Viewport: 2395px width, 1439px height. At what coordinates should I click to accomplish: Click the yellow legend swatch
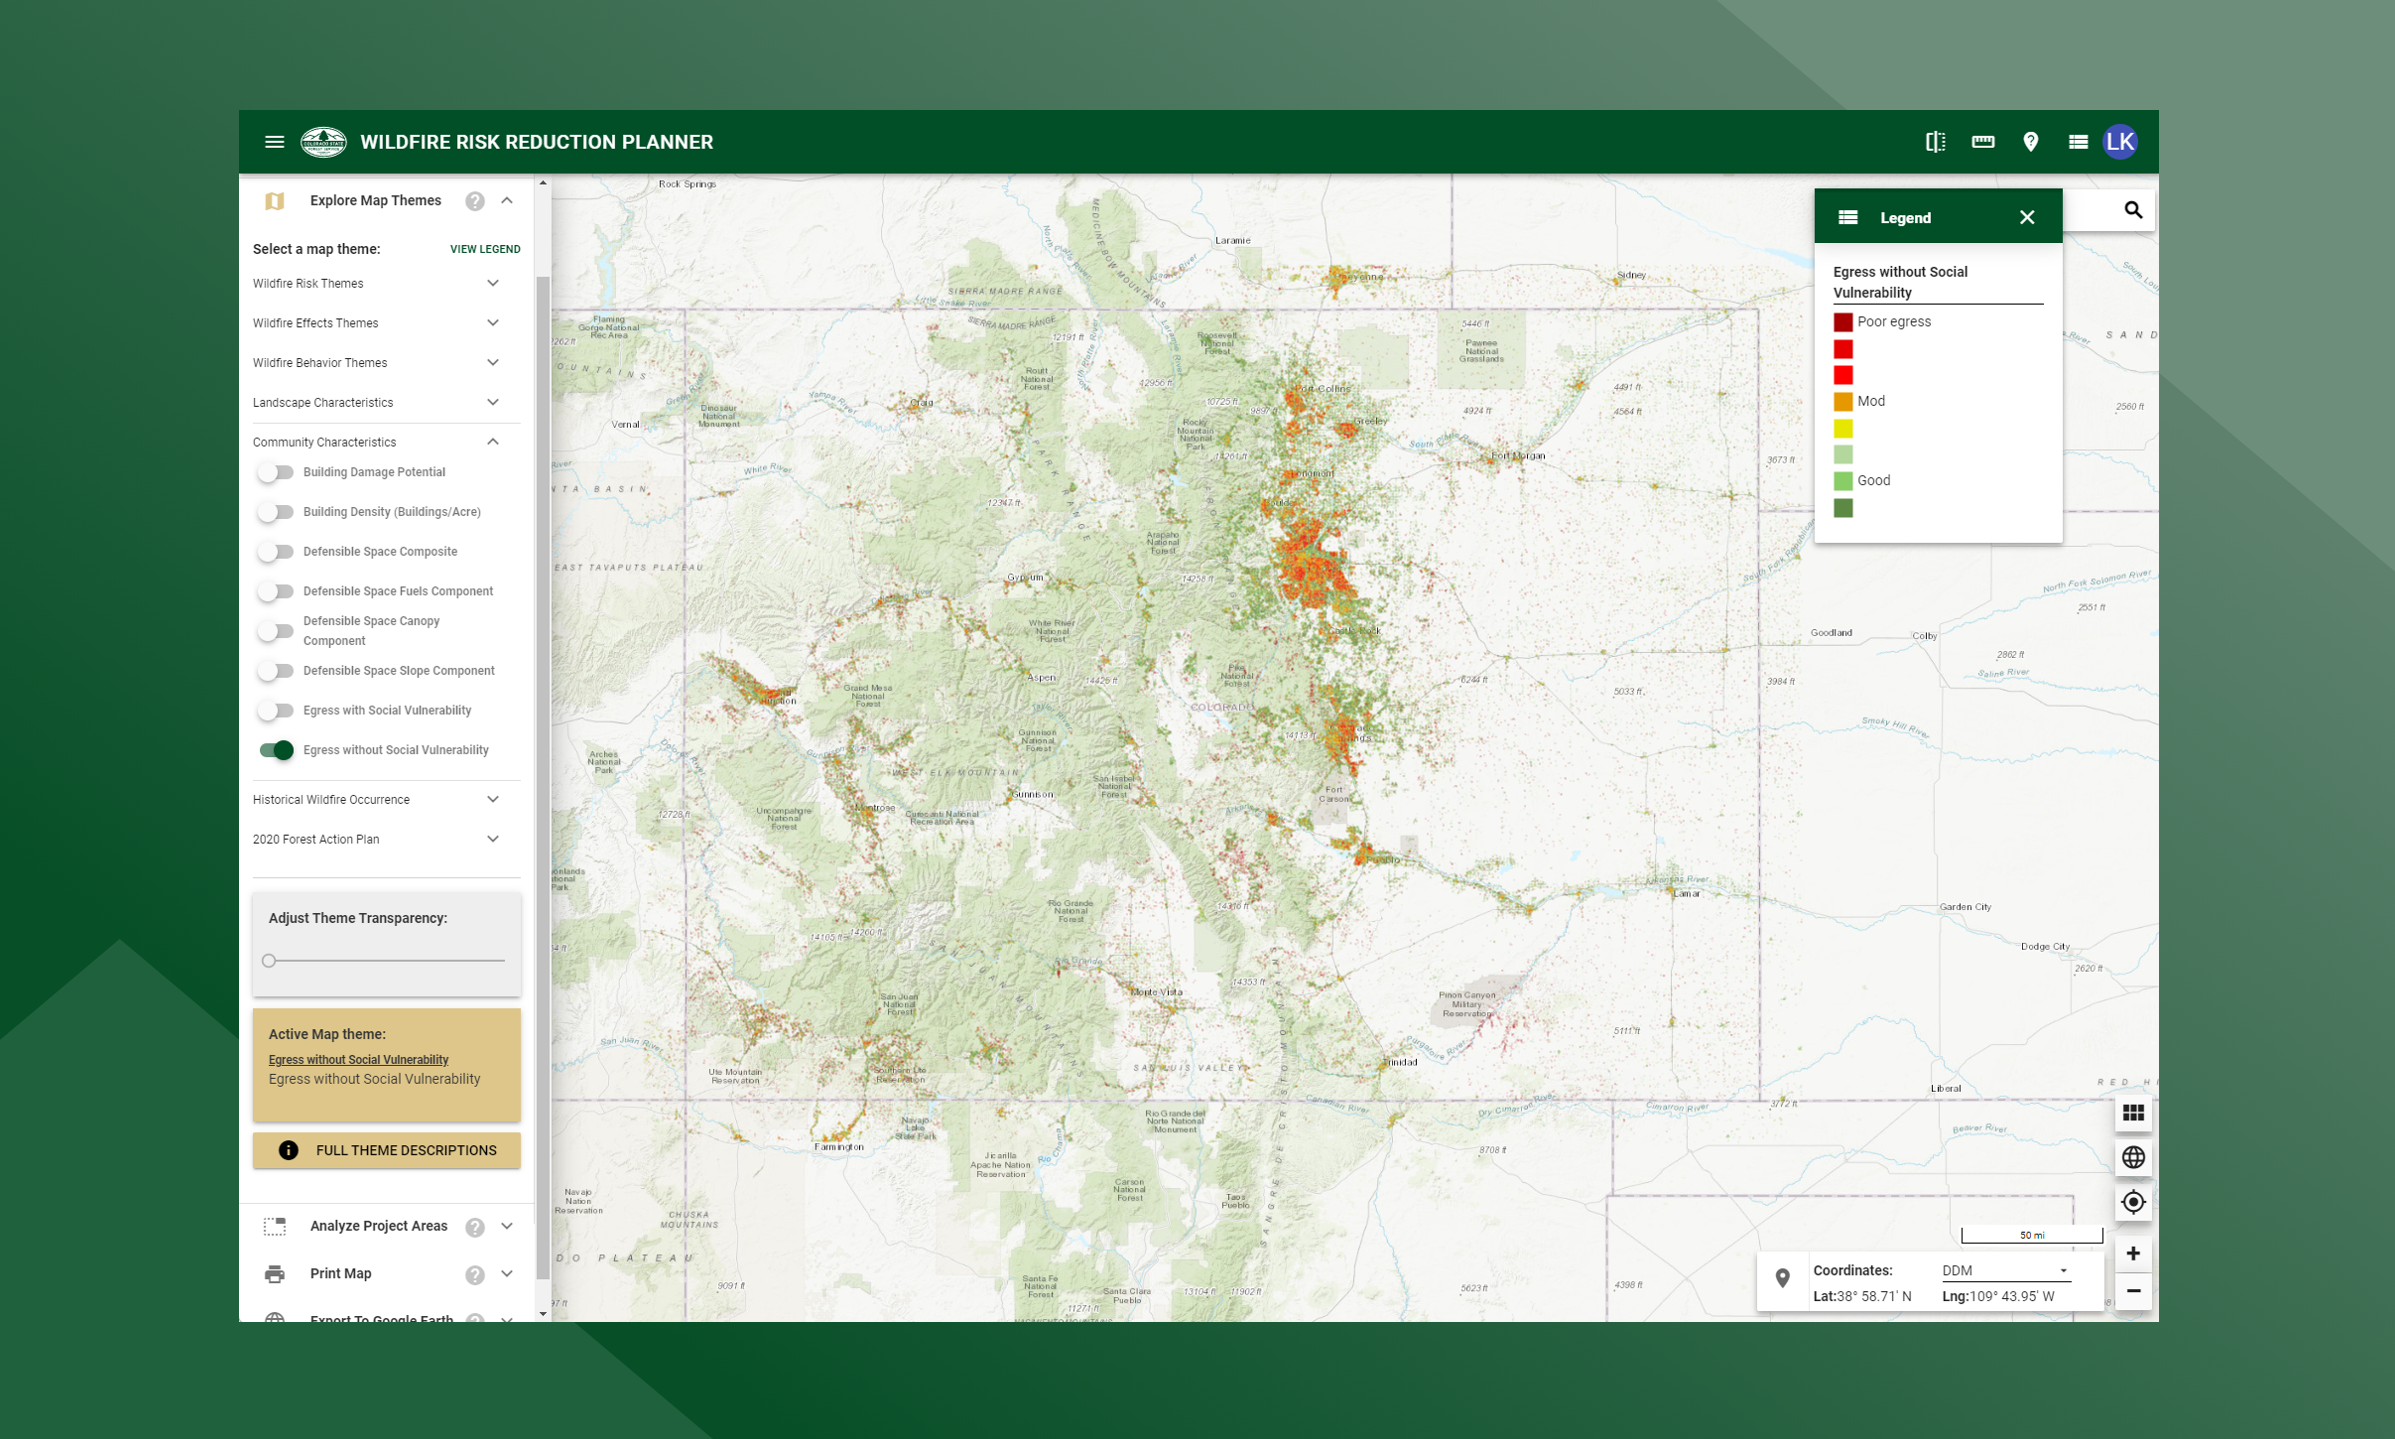(1842, 429)
